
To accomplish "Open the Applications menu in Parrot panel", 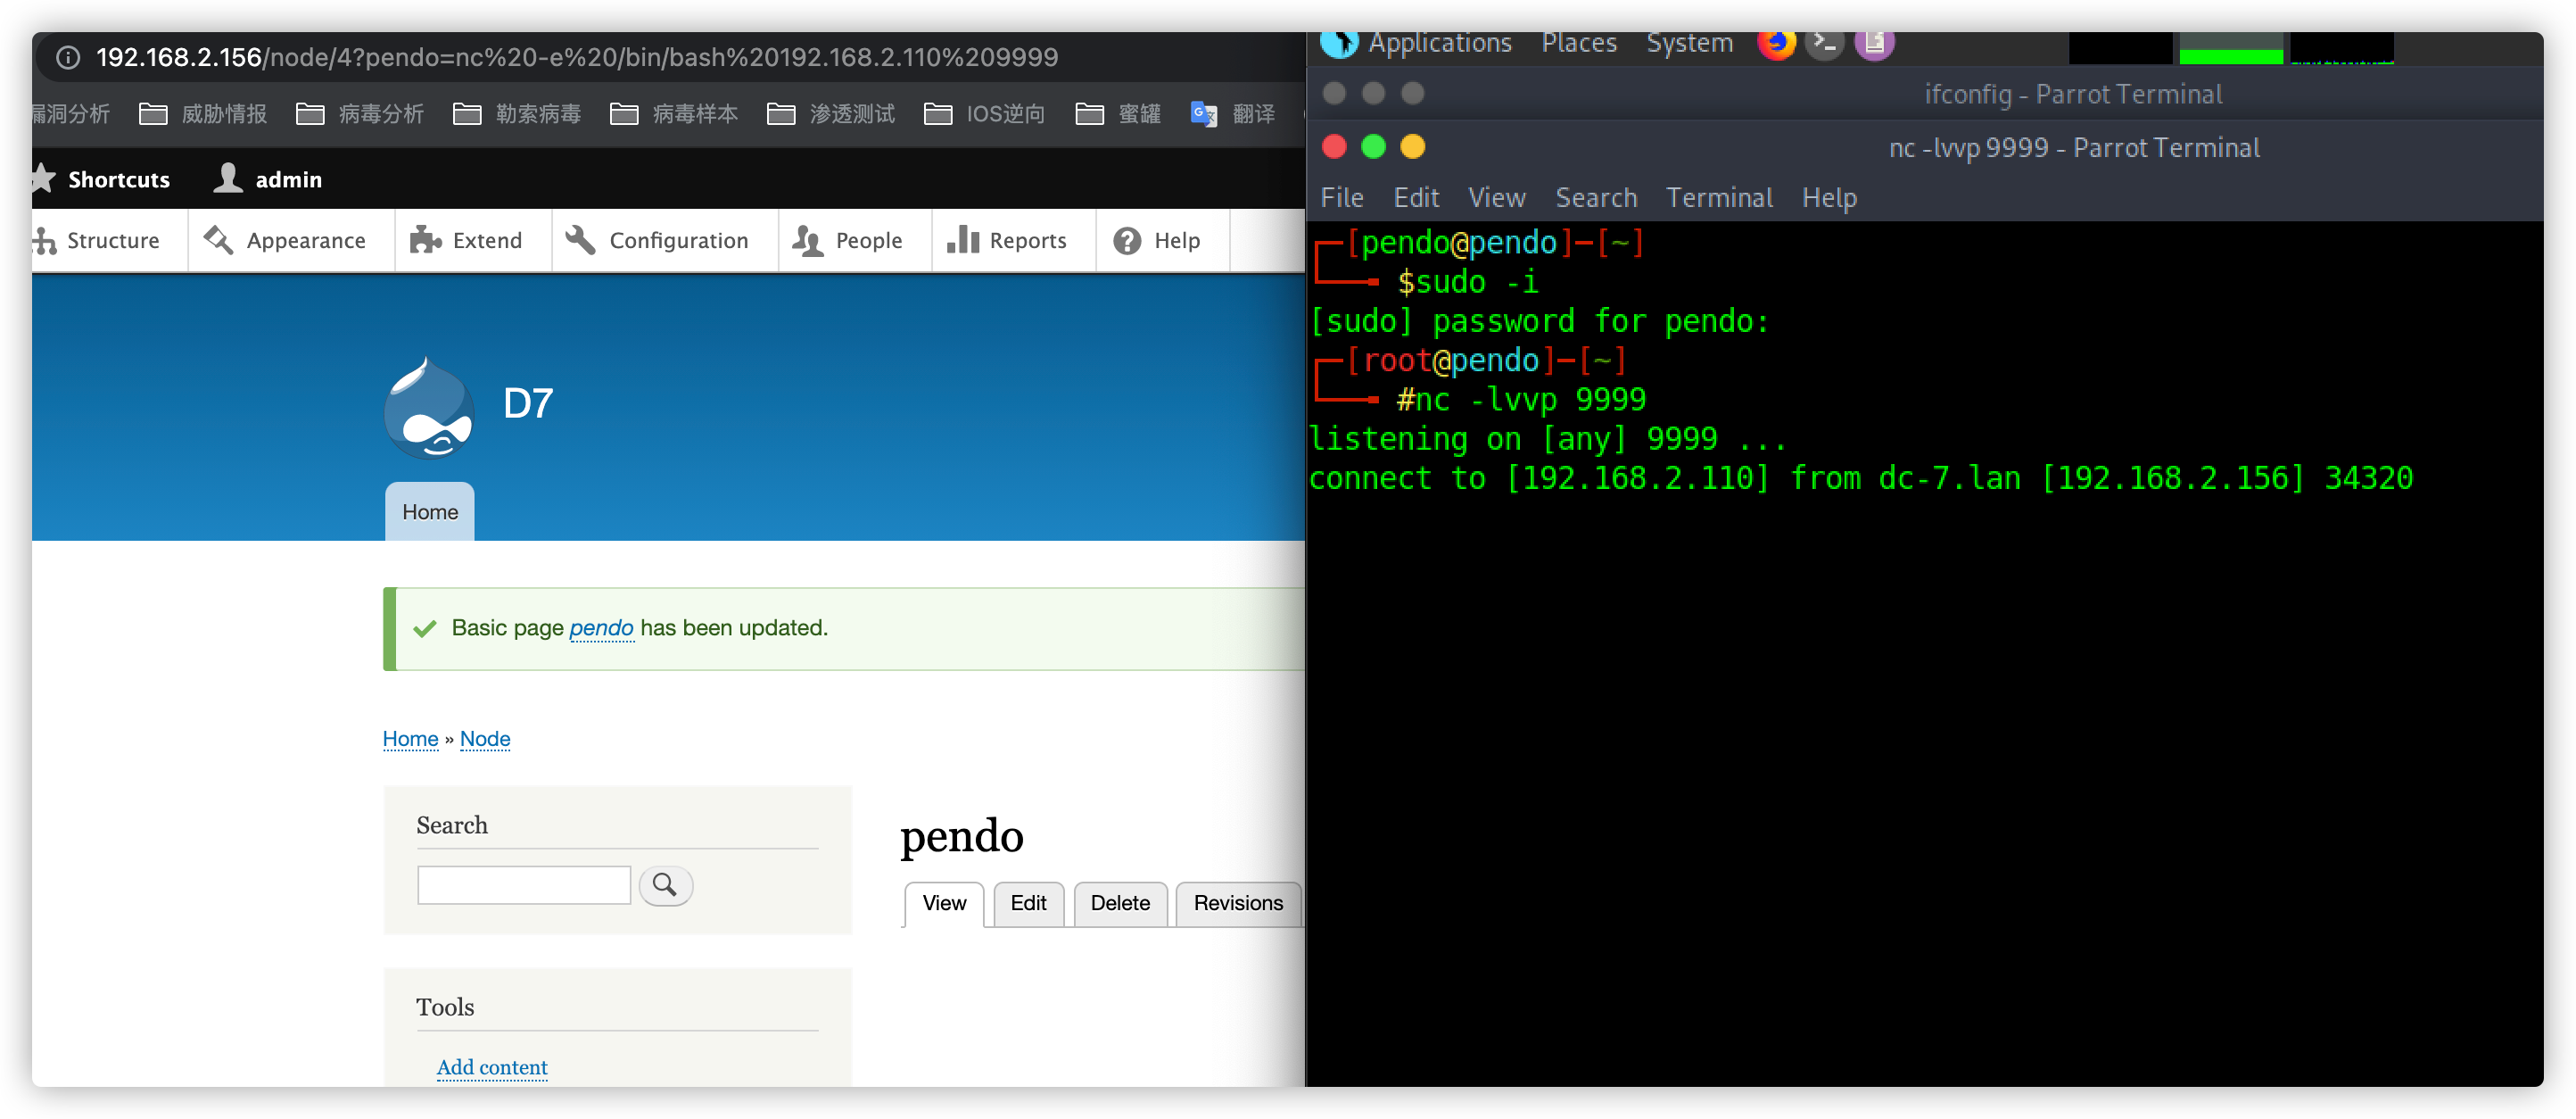I will (x=1439, y=43).
